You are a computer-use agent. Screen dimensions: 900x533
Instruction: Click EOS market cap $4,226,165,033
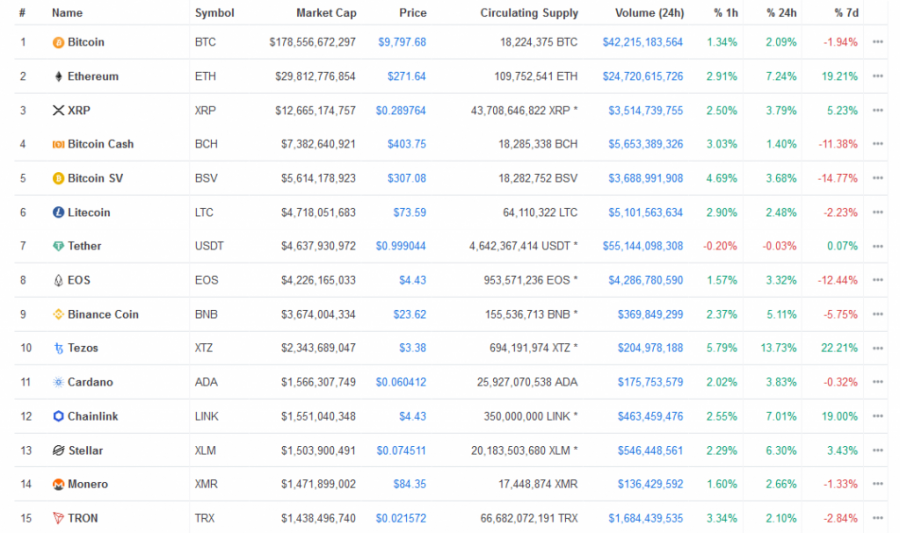pyautogui.click(x=318, y=280)
